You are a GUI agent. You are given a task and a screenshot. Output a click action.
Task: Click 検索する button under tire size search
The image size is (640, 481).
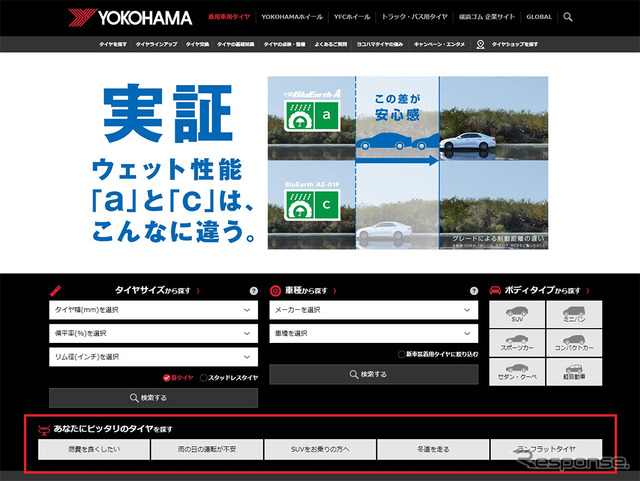153,398
